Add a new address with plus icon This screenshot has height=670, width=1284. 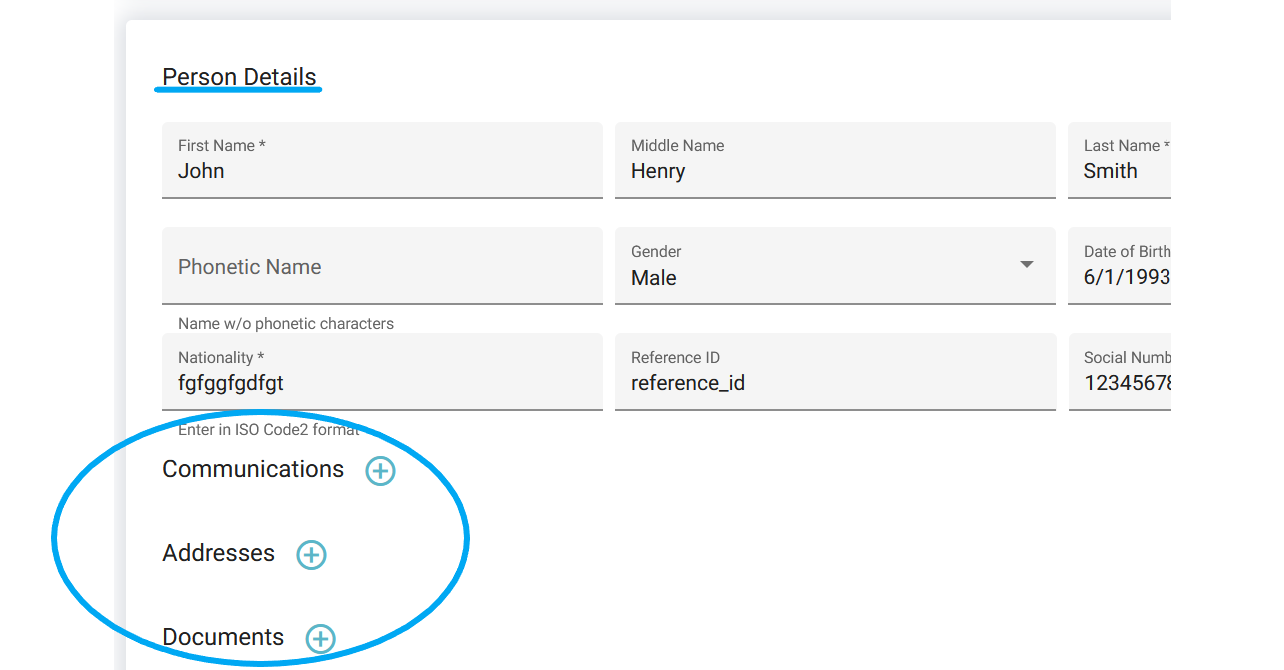point(311,555)
